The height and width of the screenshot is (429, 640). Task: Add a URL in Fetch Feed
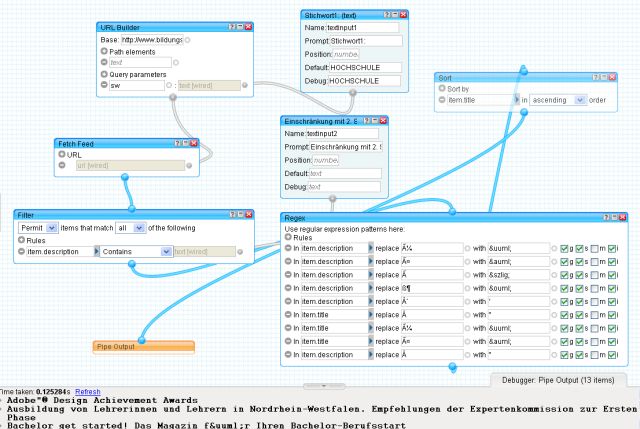point(62,154)
